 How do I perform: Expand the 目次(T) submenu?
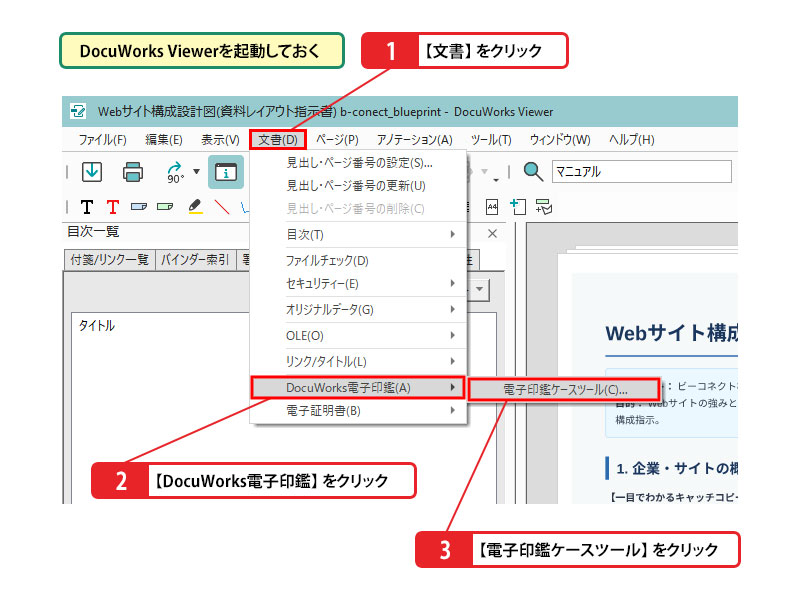[x=359, y=235]
